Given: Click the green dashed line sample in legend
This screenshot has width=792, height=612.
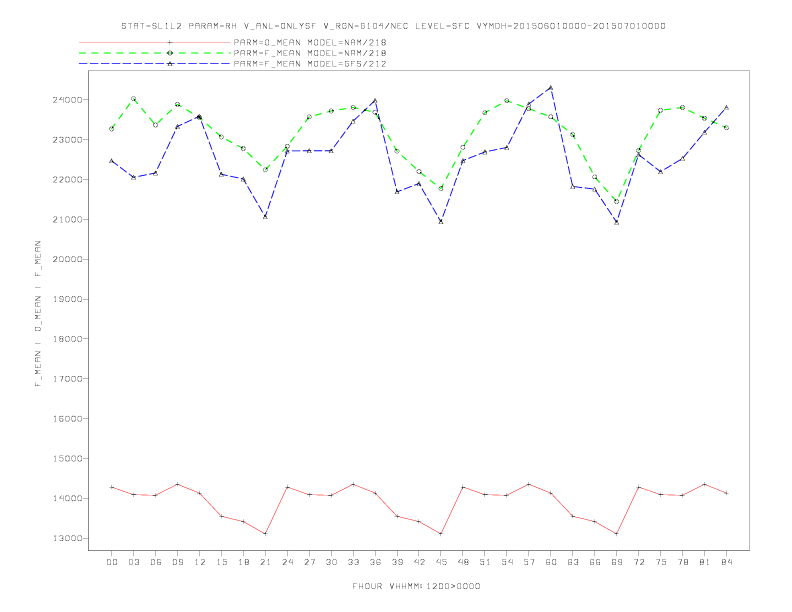Looking at the screenshot, I should point(155,53).
